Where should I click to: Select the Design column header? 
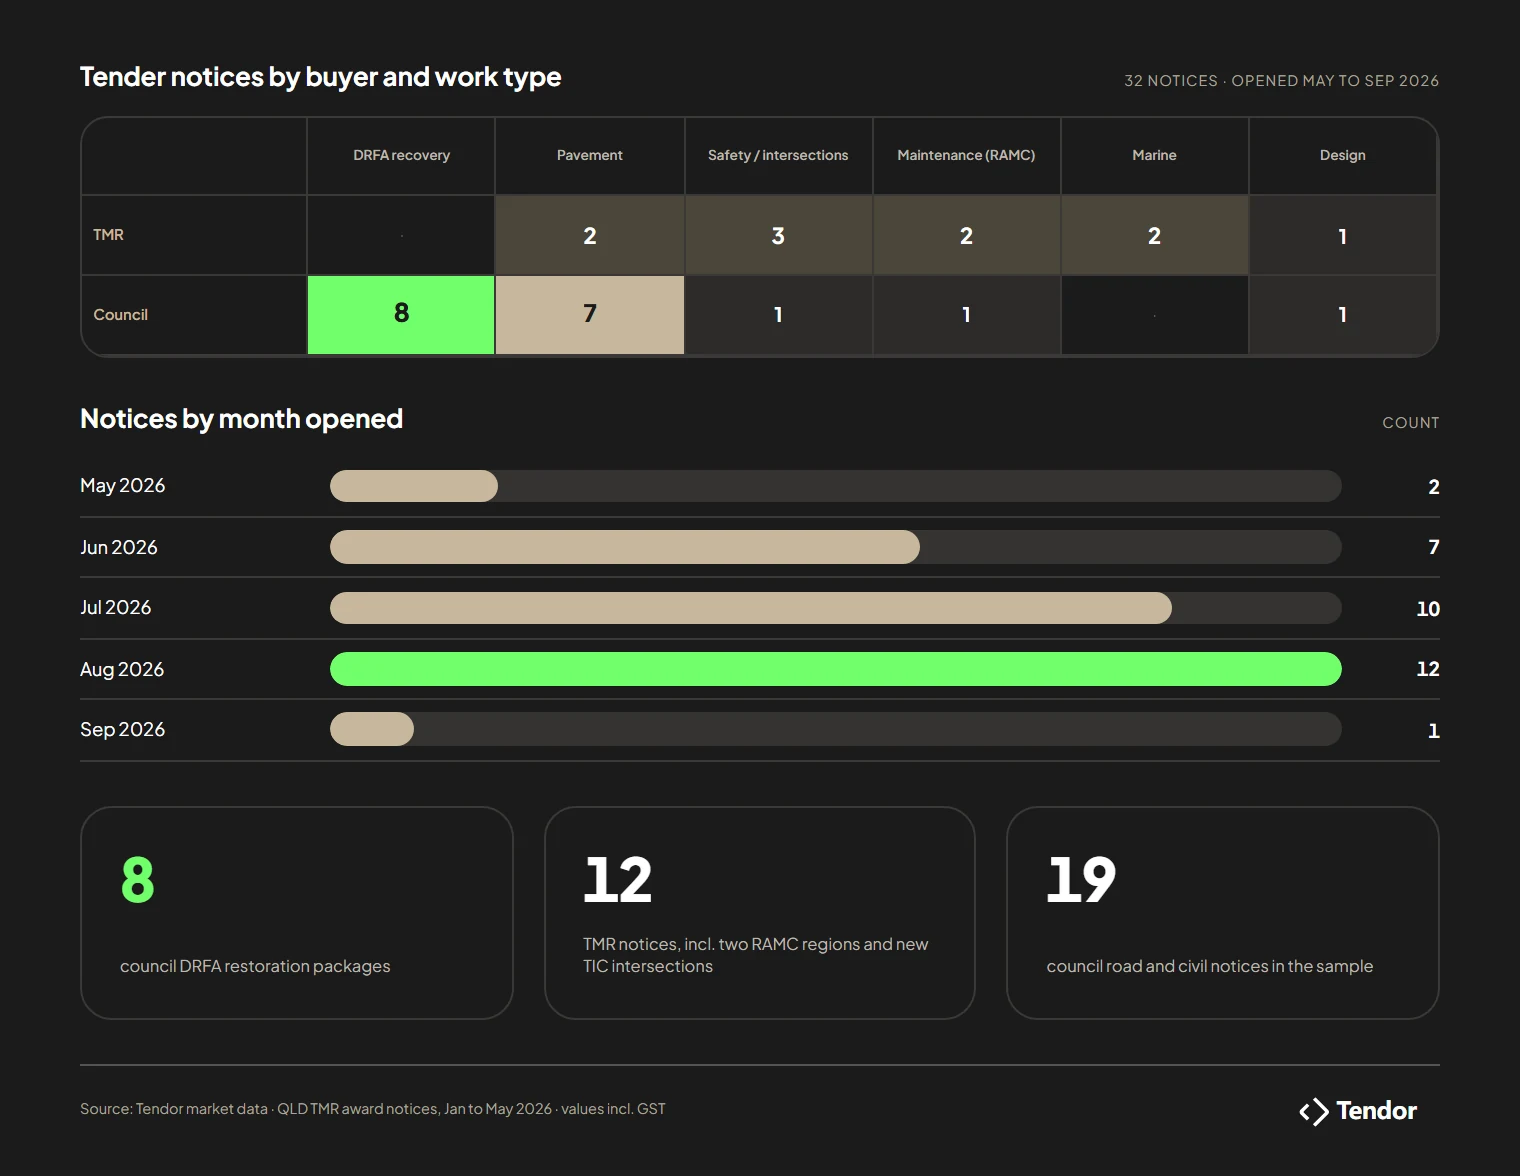(x=1342, y=156)
